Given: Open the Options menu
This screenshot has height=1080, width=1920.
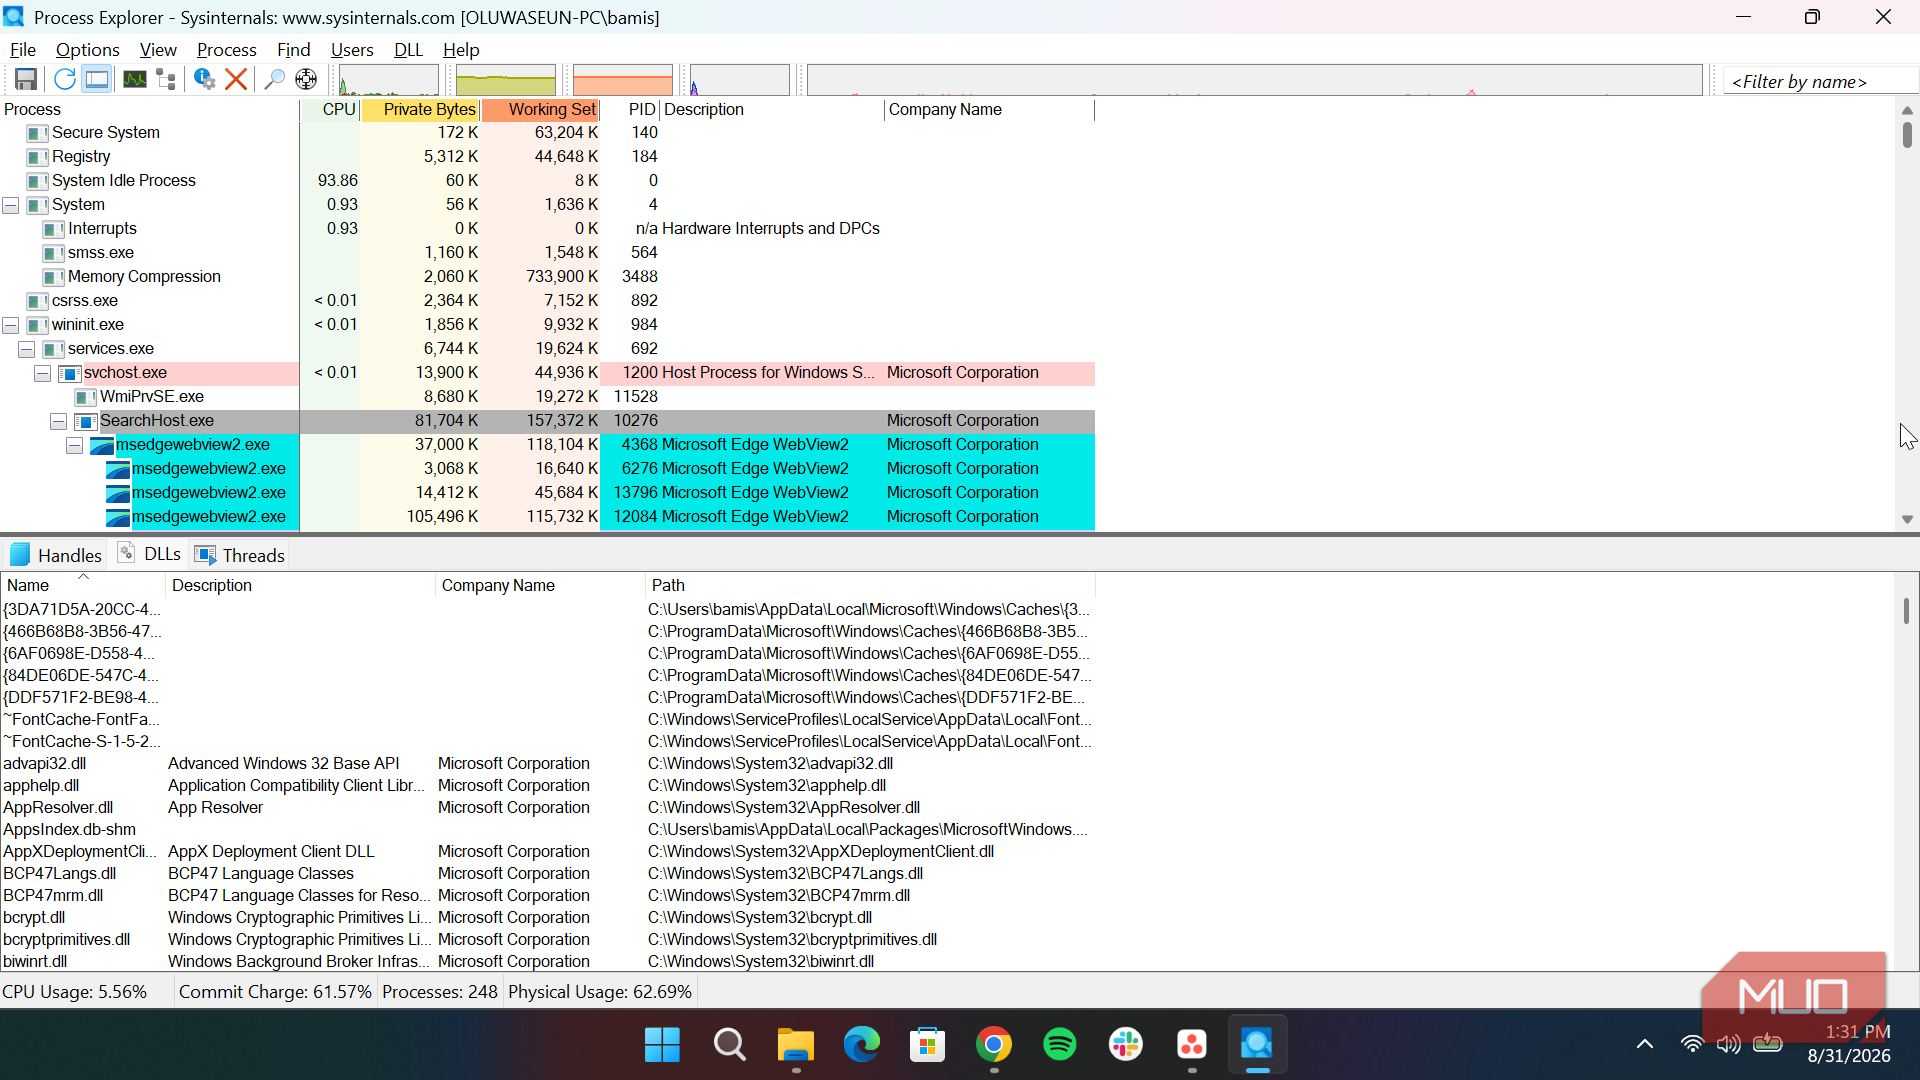Looking at the screenshot, I should [87, 50].
